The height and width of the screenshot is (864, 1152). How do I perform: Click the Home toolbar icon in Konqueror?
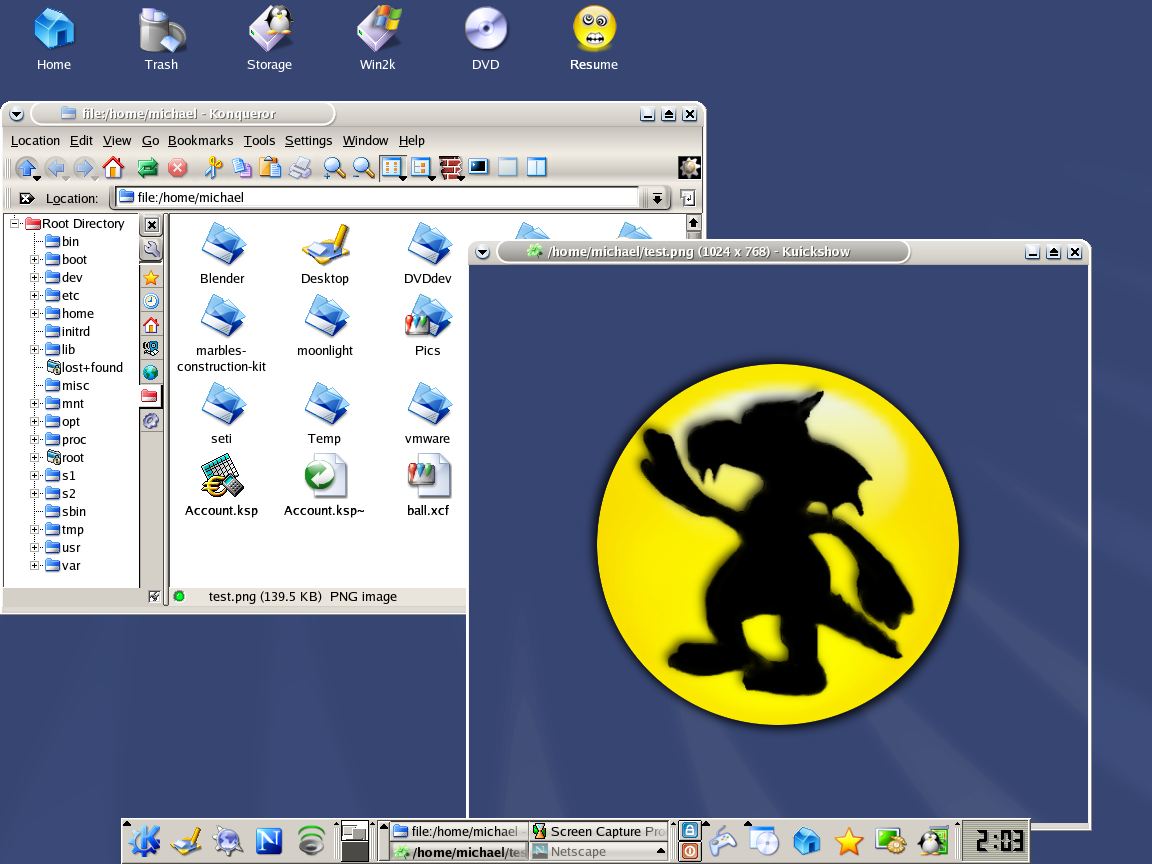click(113, 168)
